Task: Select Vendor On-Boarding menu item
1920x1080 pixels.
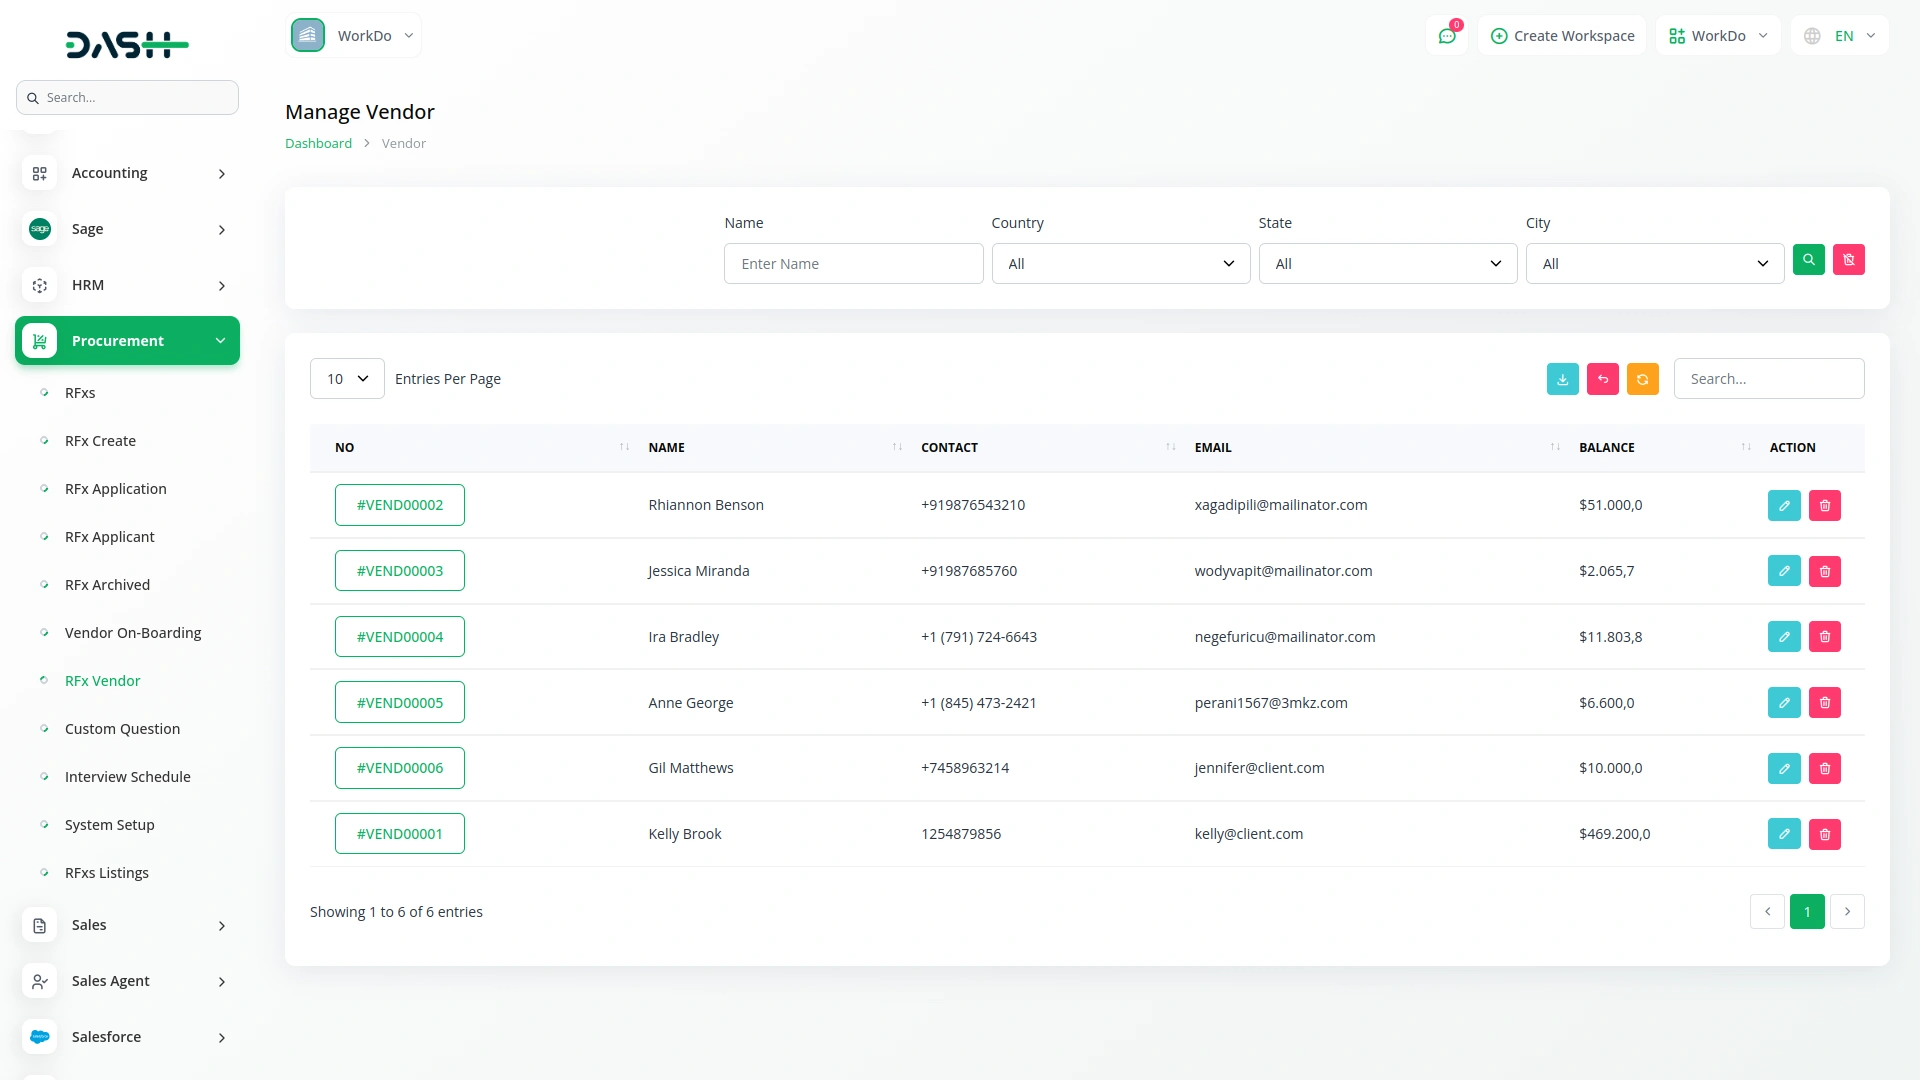Action: [x=133, y=633]
